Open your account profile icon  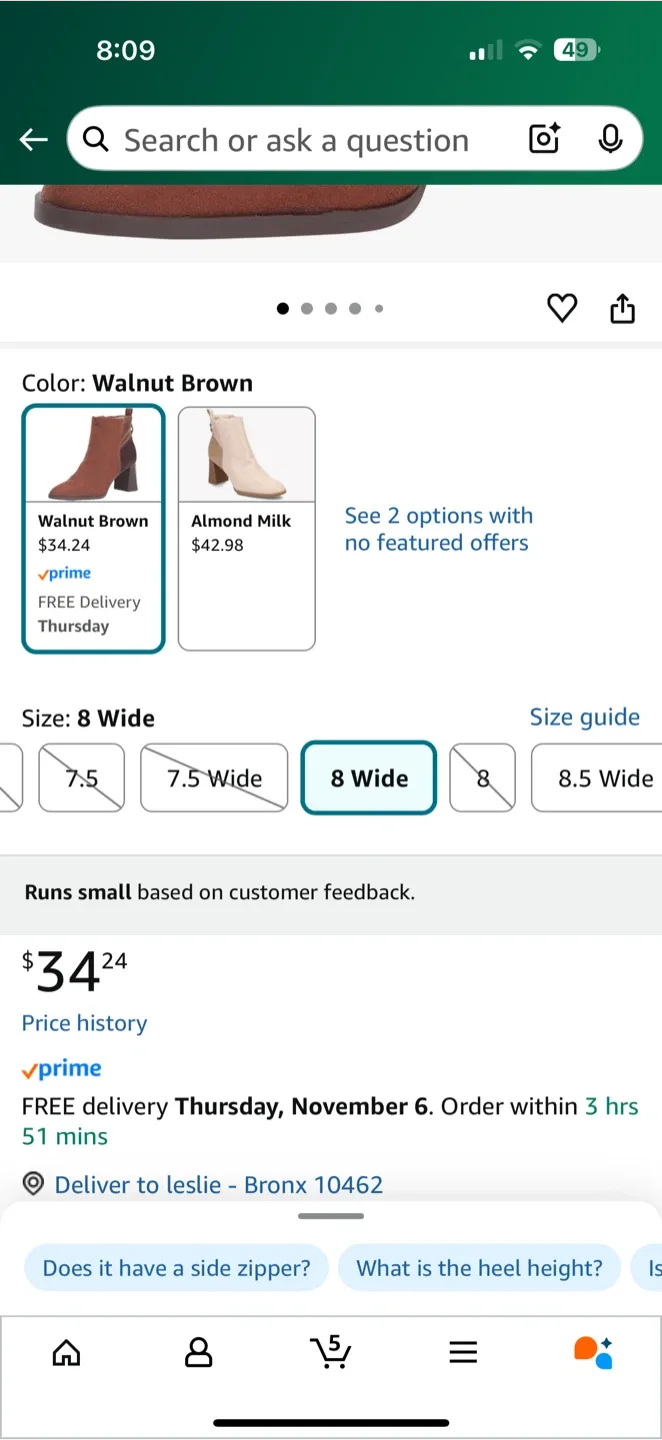[198, 1352]
